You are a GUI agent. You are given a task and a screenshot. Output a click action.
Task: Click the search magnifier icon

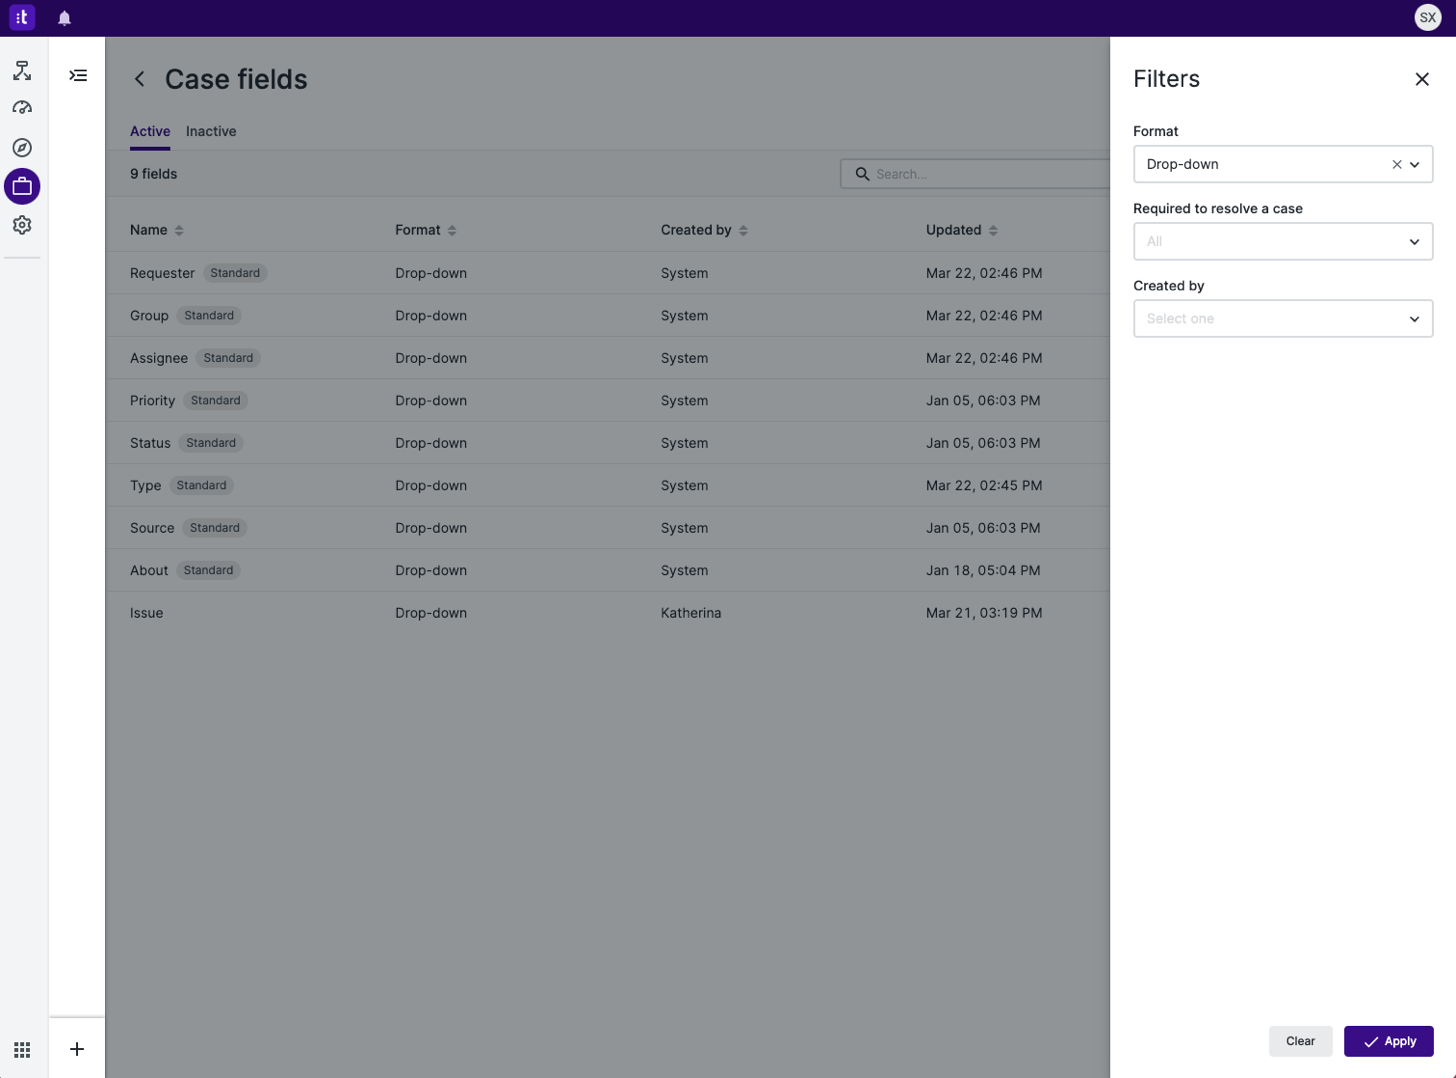[x=862, y=174]
